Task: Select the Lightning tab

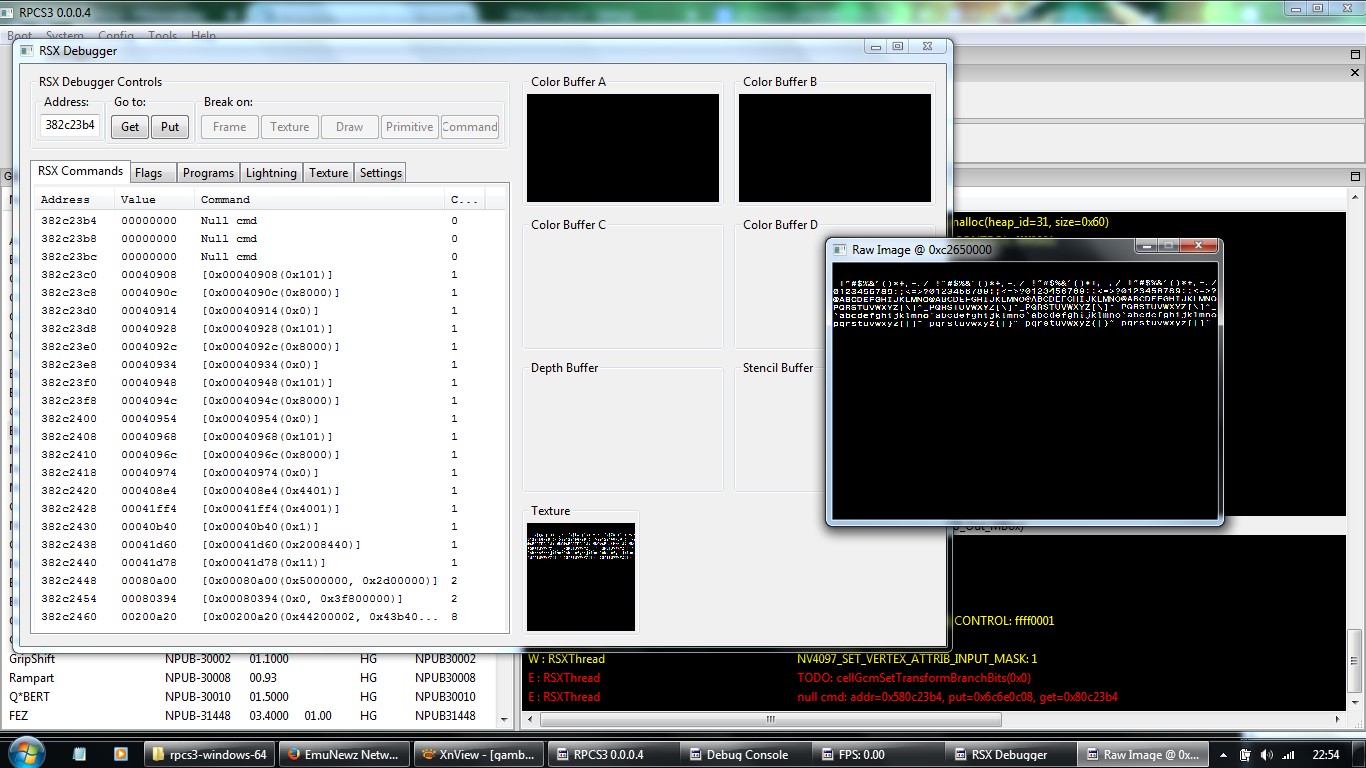Action: [271, 173]
